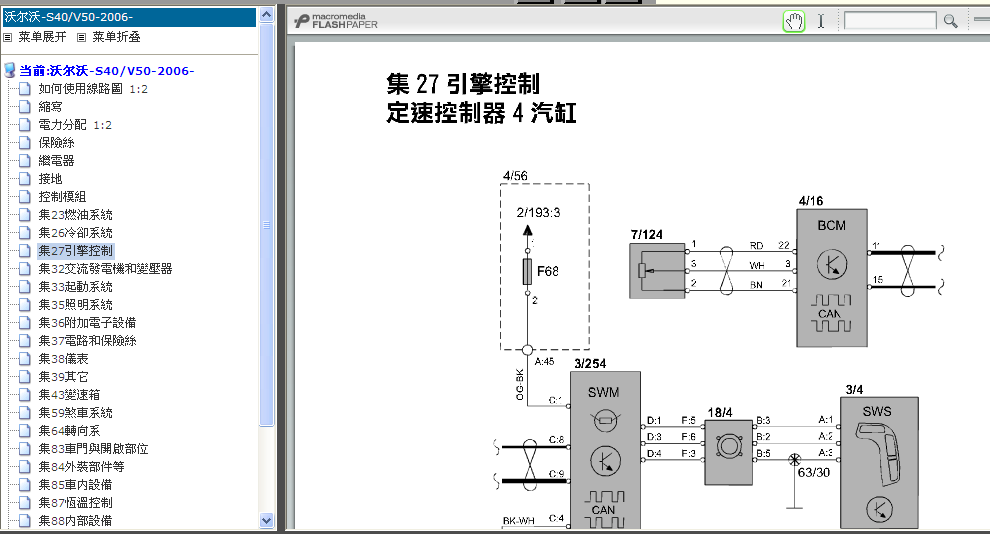
Task: Click the diagram title 集 27 引擎控制
Action: (x=463, y=83)
